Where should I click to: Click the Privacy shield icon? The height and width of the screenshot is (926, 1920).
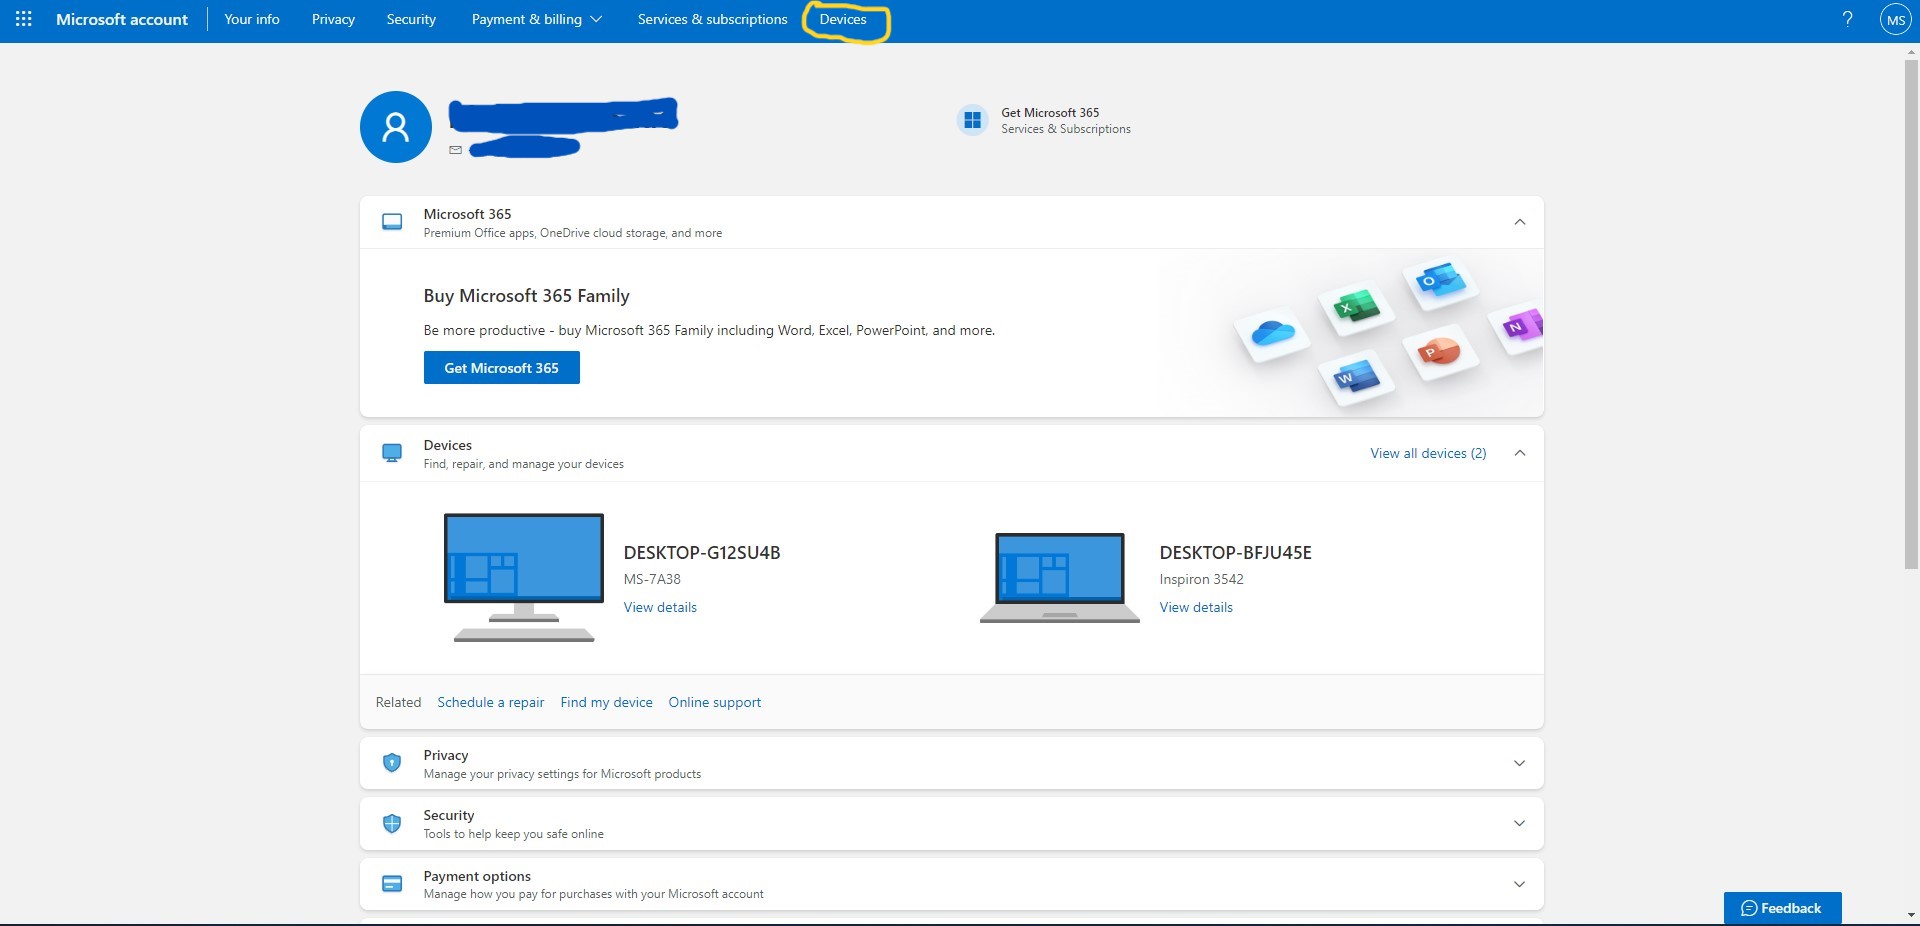point(392,763)
